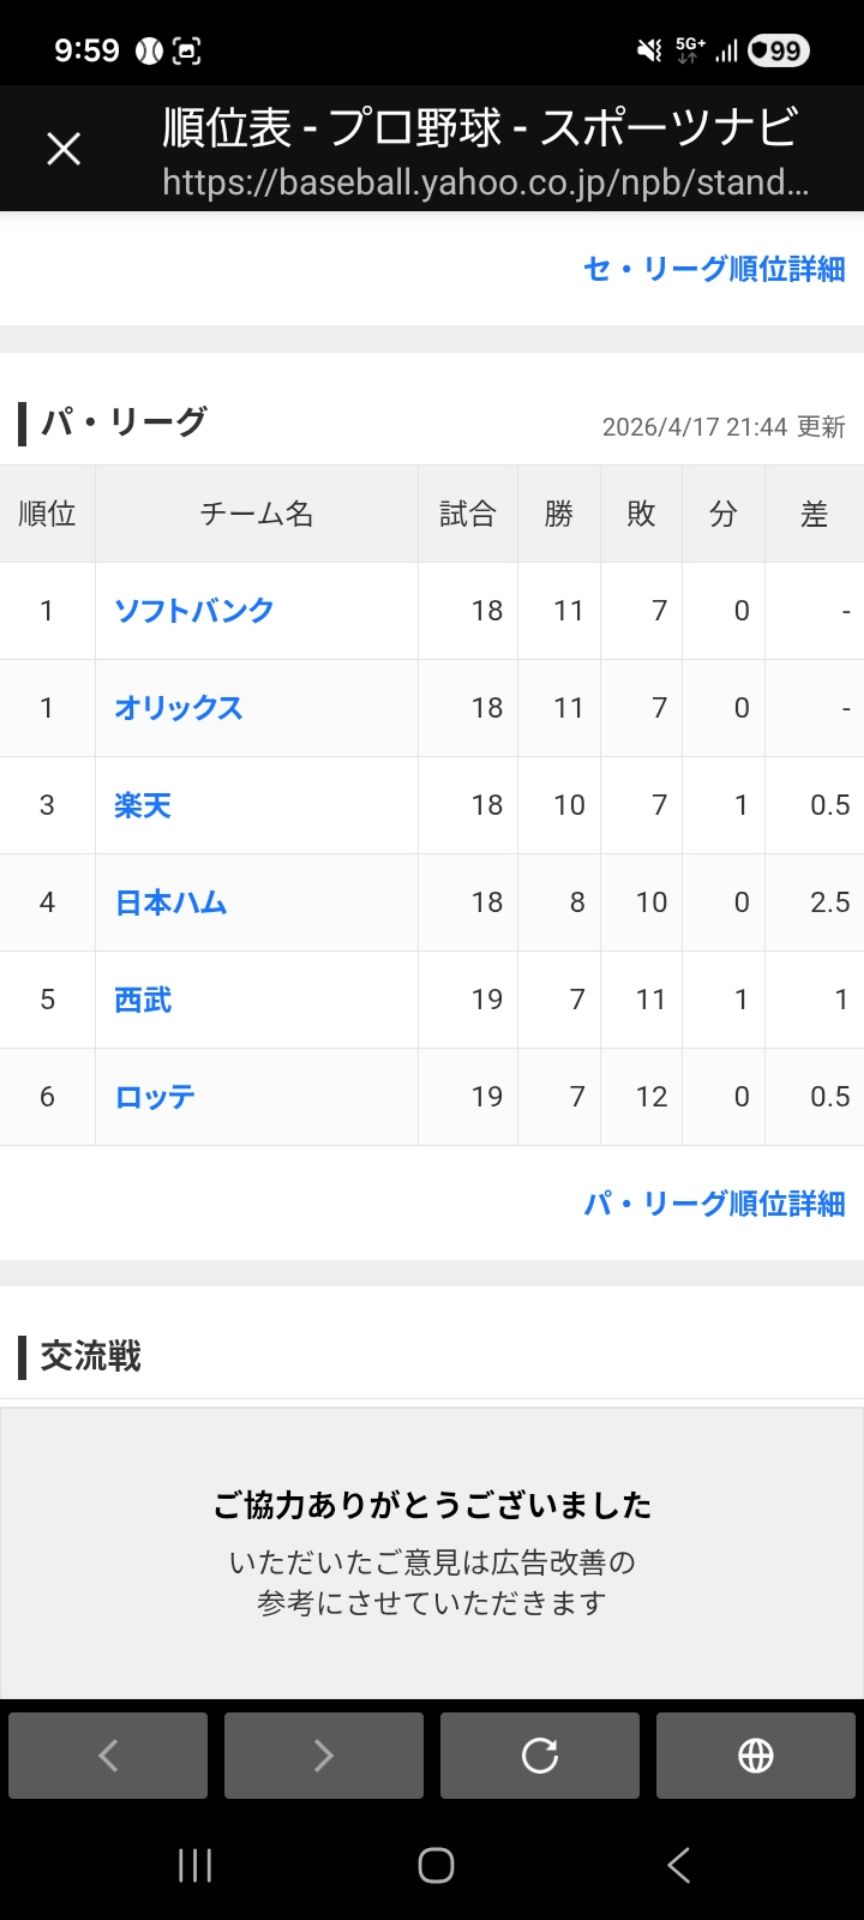Open the 日本ハム team link

[x=171, y=902]
